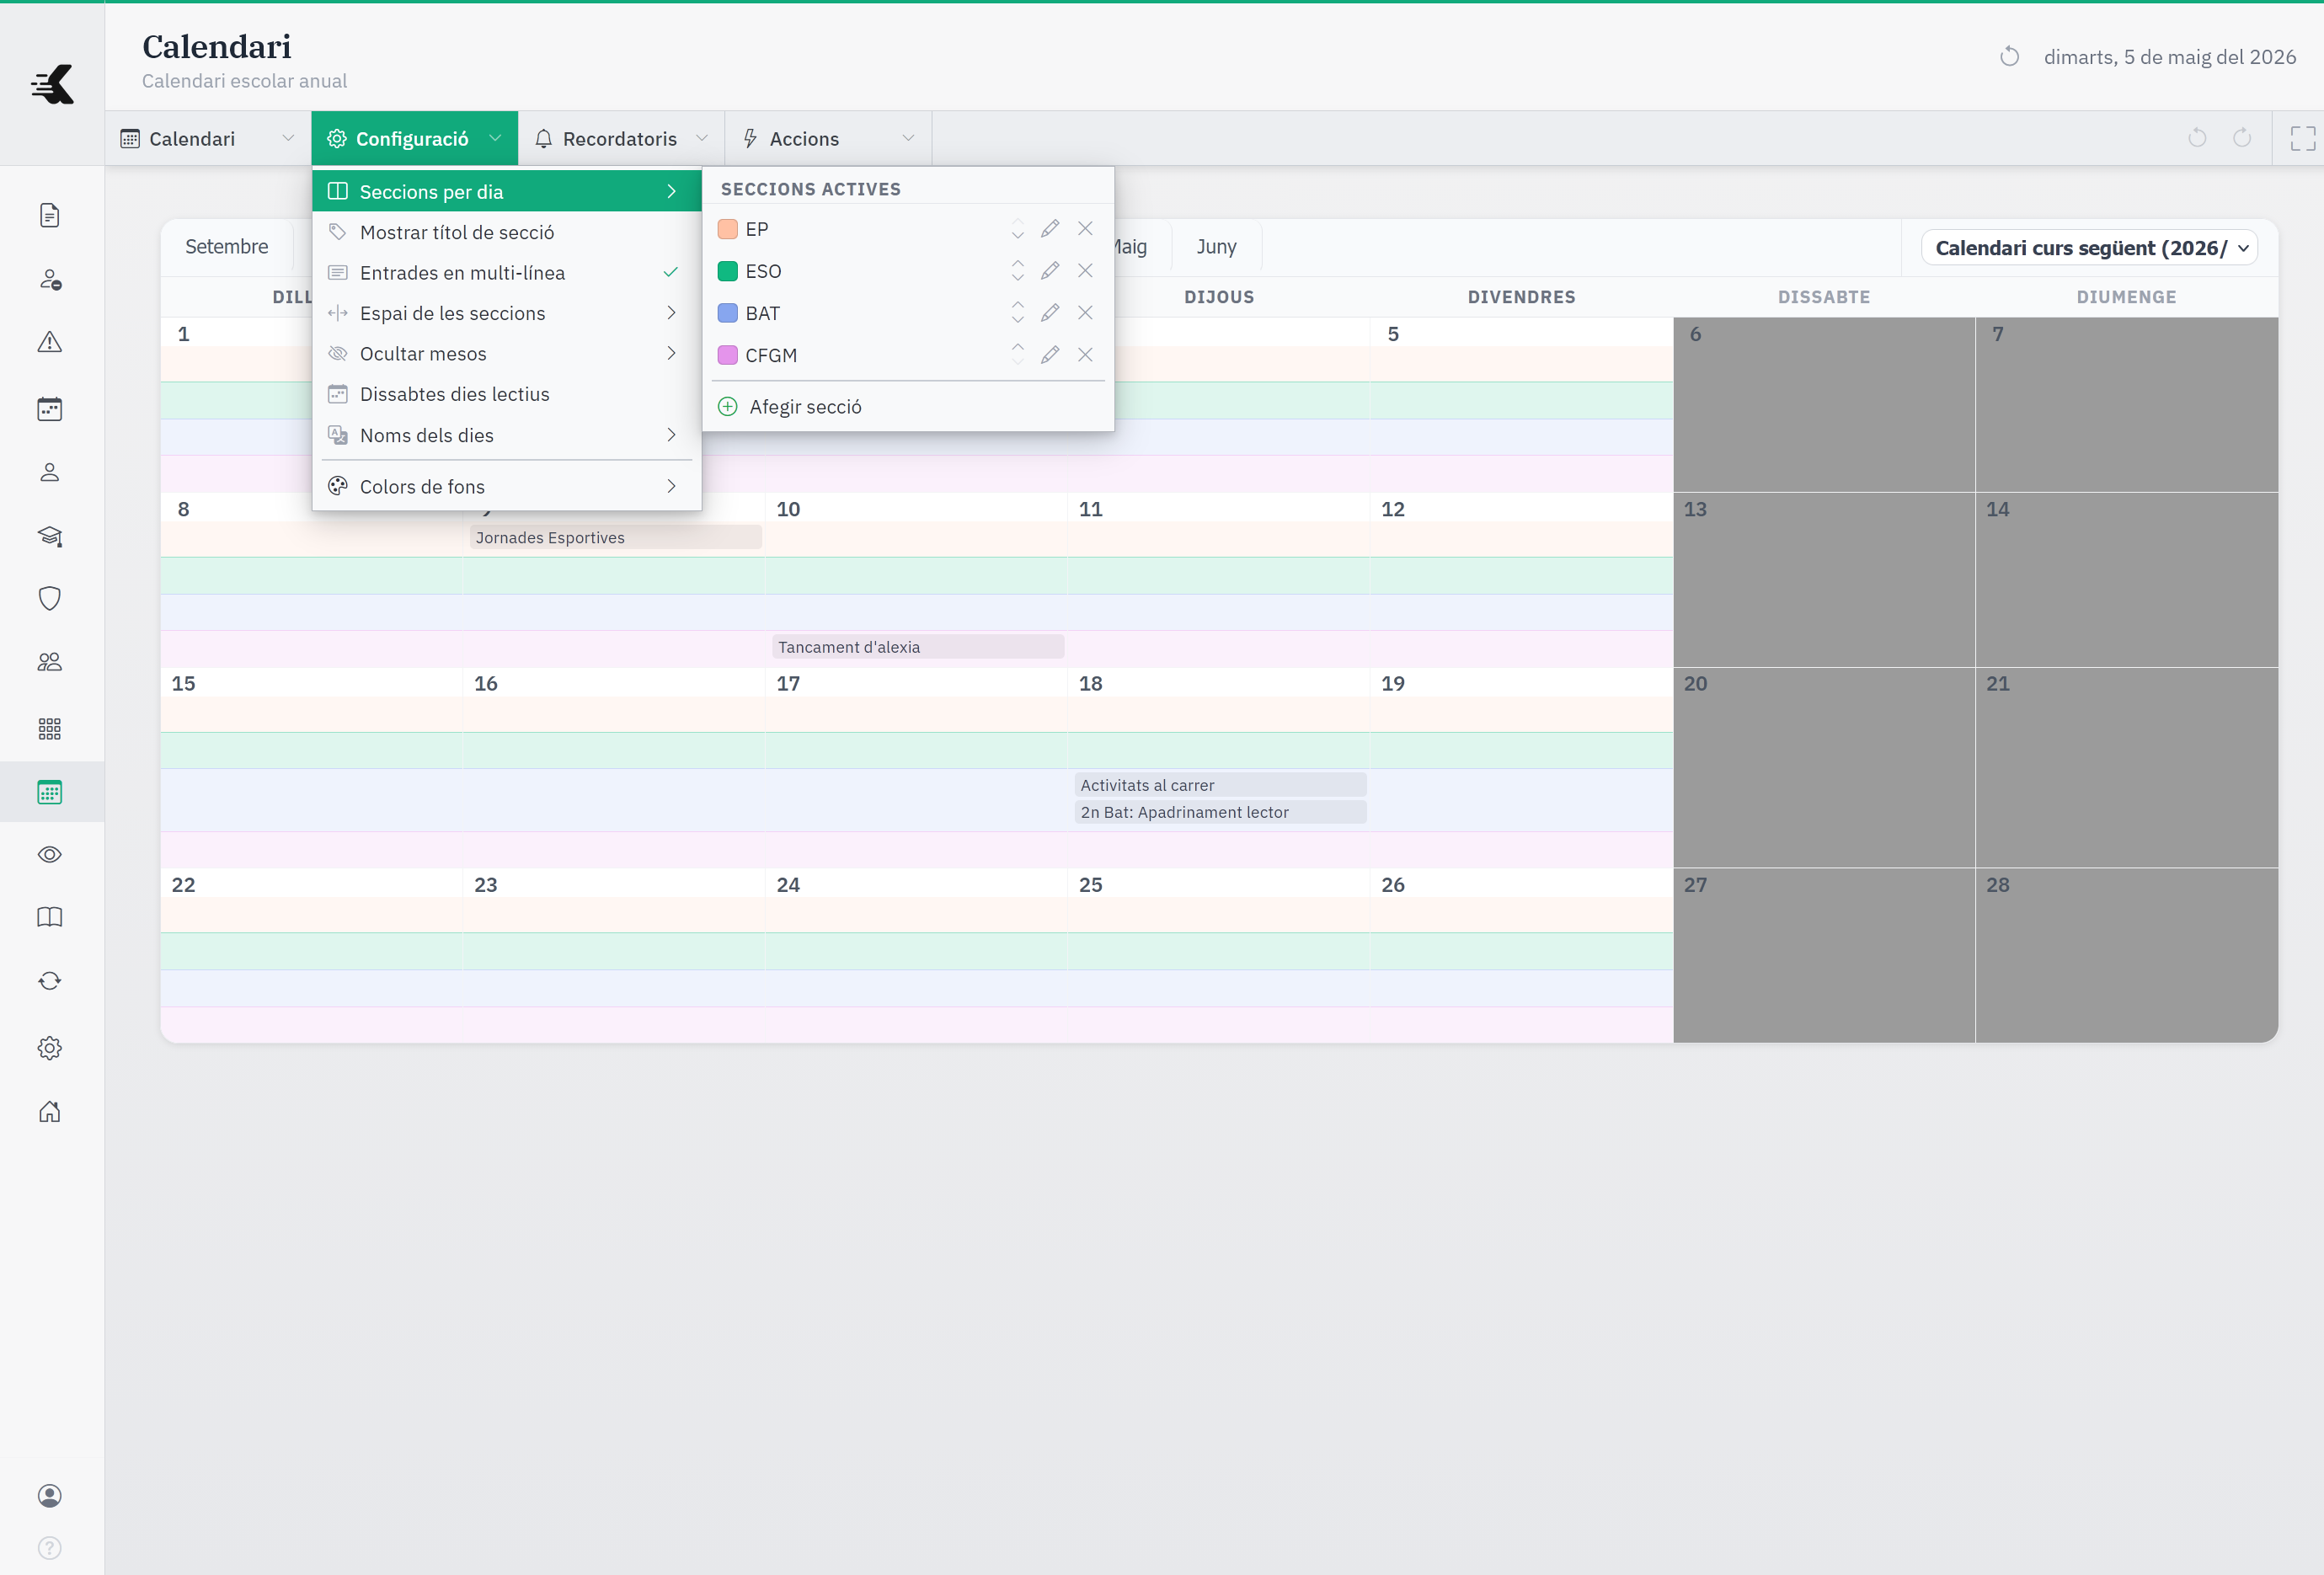
Task: Edit the EP section with pencil icon
Action: [1050, 229]
